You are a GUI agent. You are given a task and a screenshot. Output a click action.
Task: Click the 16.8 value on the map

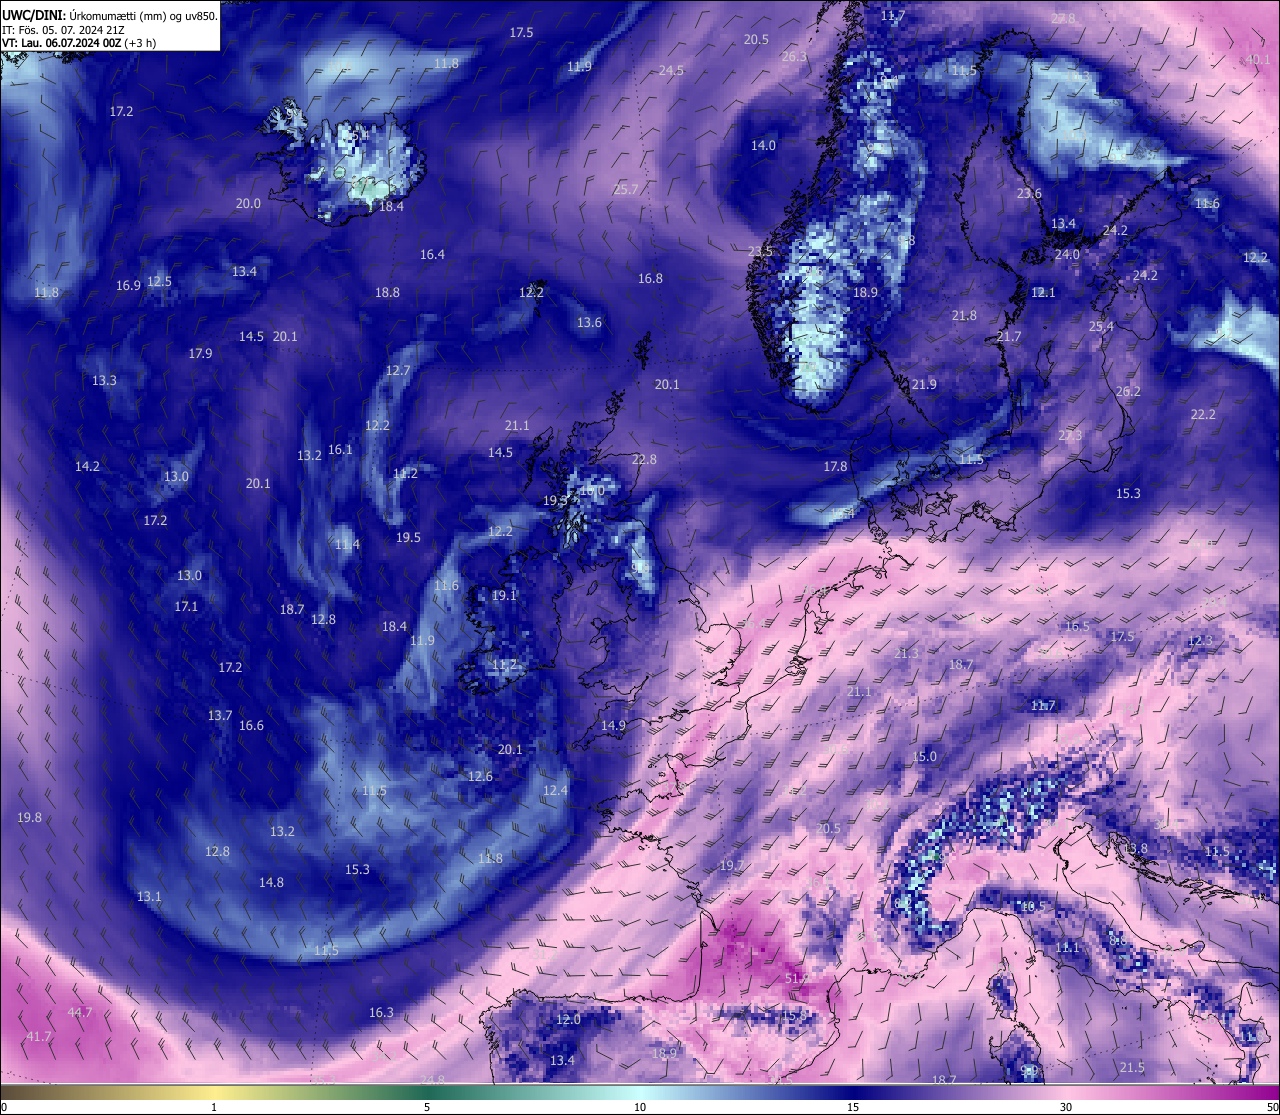(650, 279)
